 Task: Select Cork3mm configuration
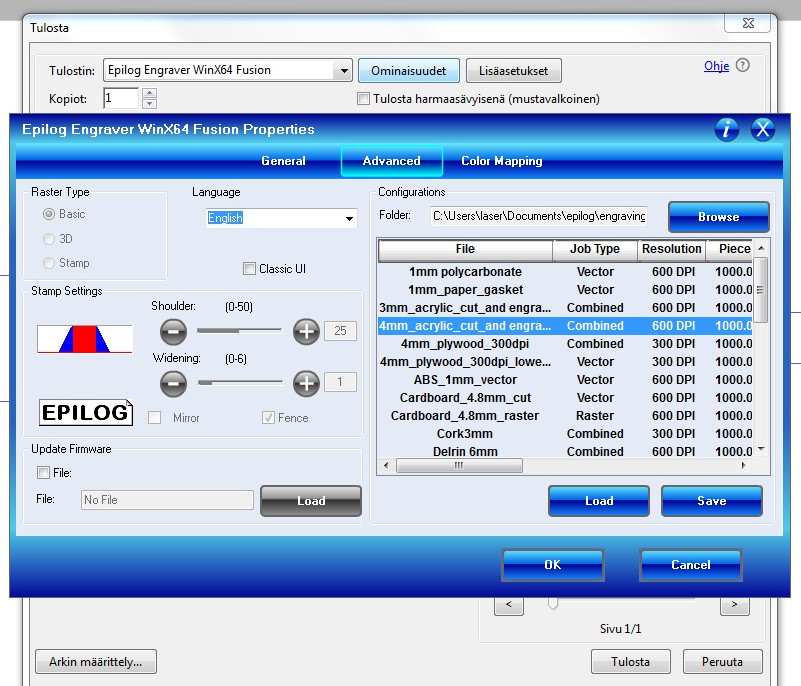pyautogui.click(x=565, y=434)
